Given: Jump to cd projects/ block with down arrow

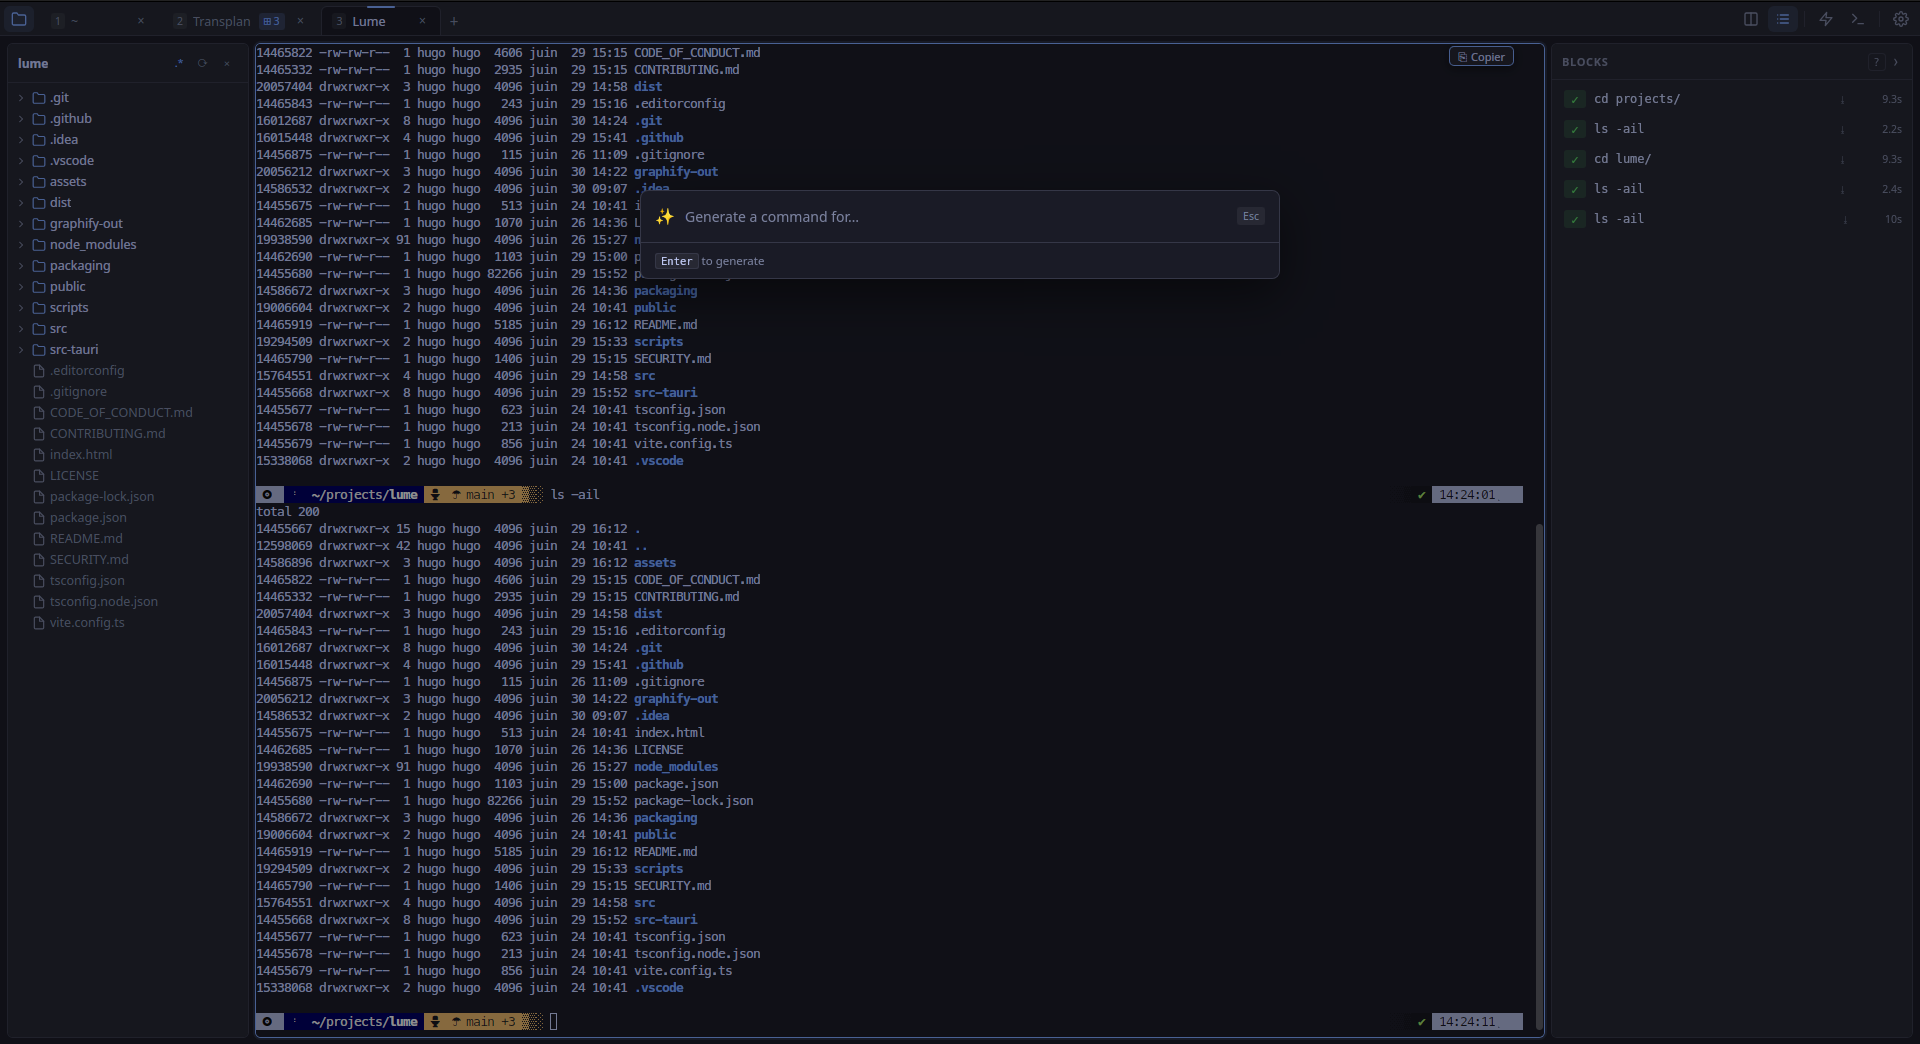Looking at the screenshot, I should (1842, 99).
